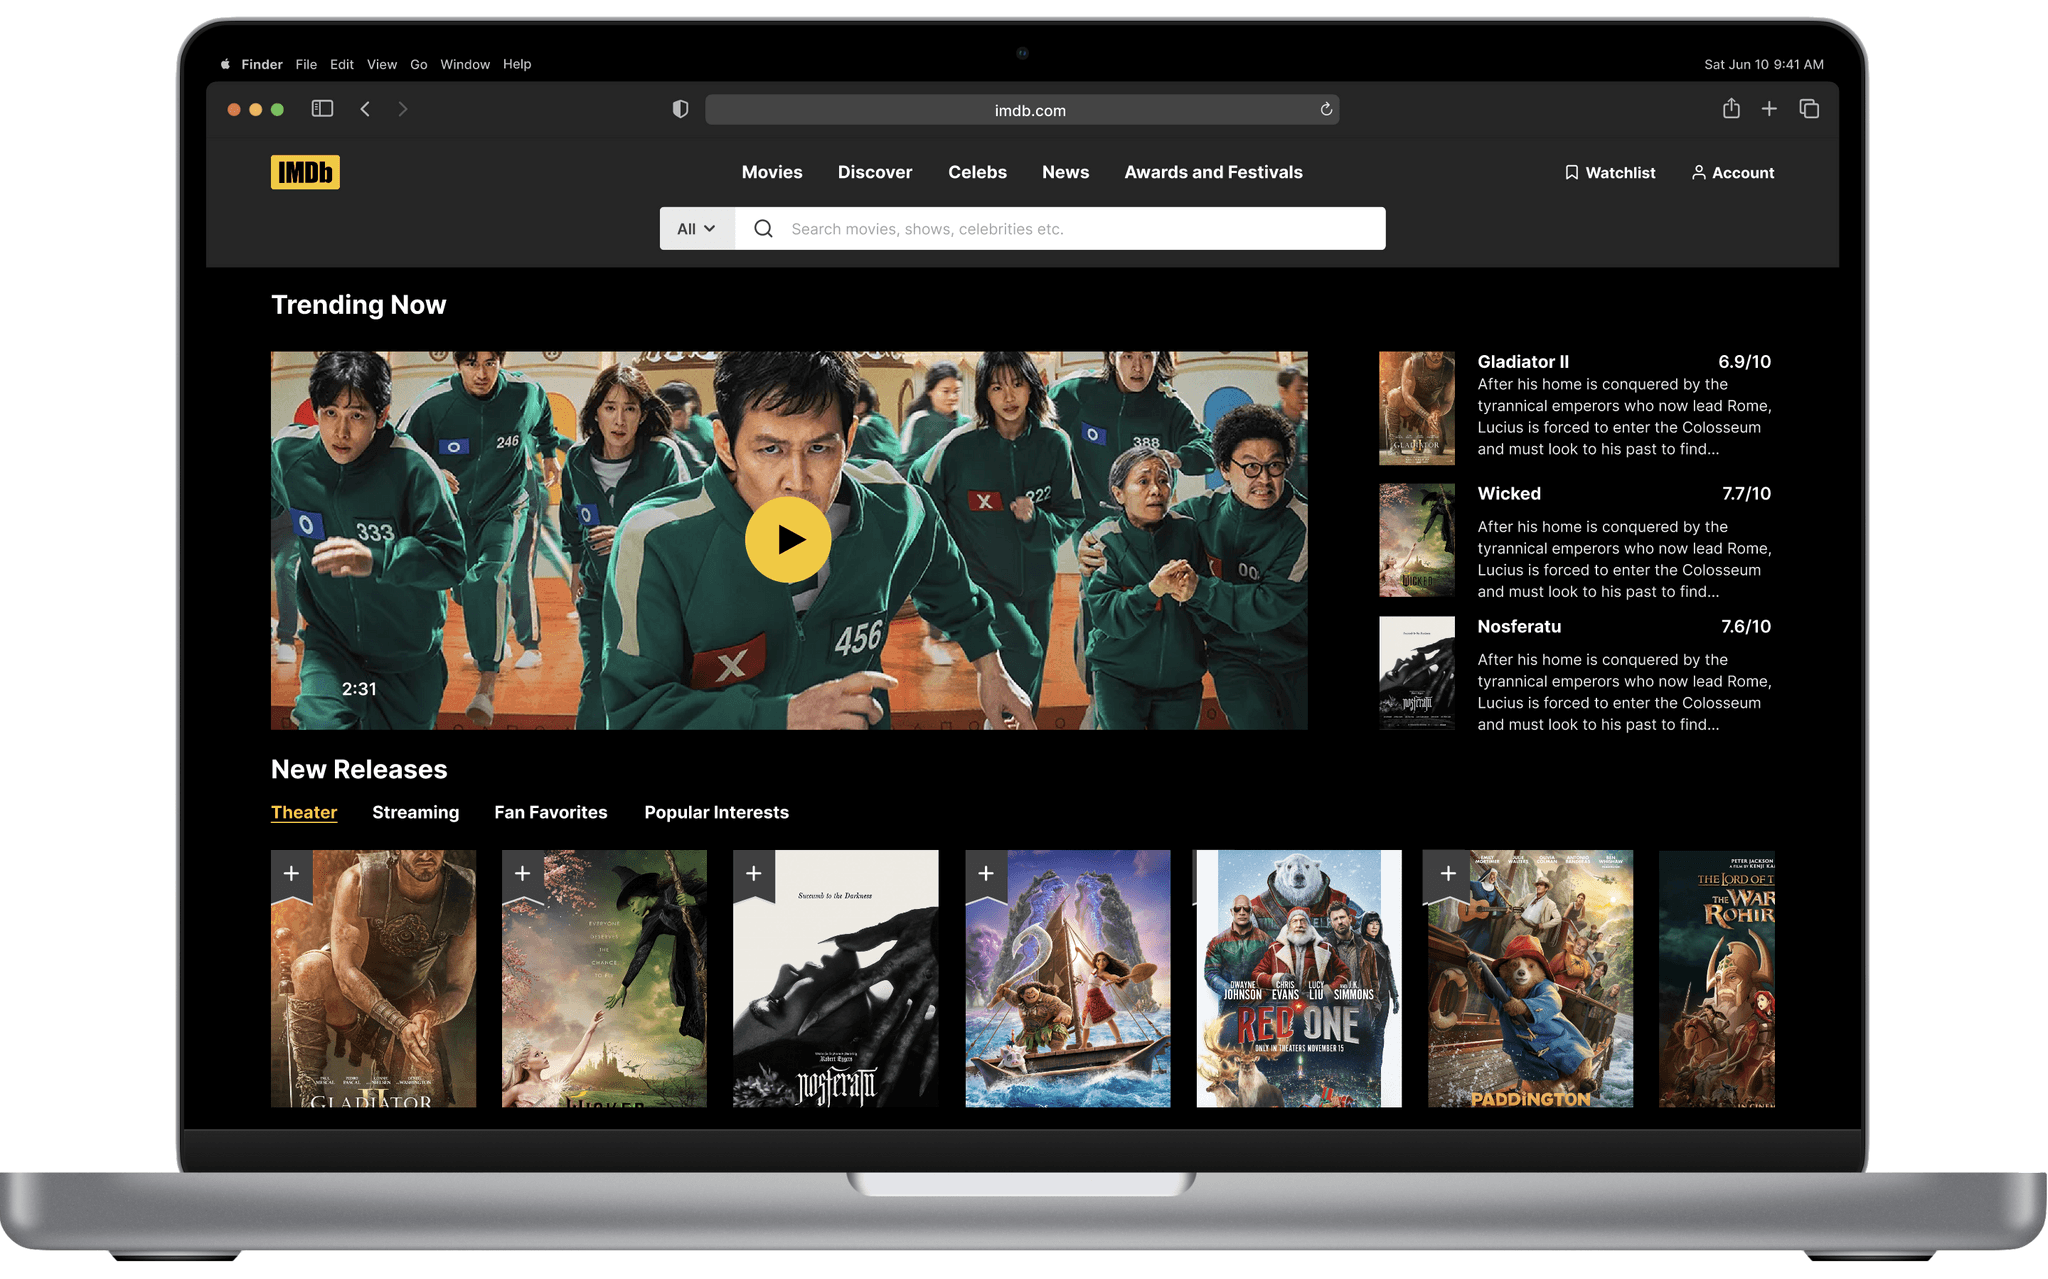2048x1279 pixels.
Task: Add Paddington poster to watchlist
Action: (x=1448, y=874)
